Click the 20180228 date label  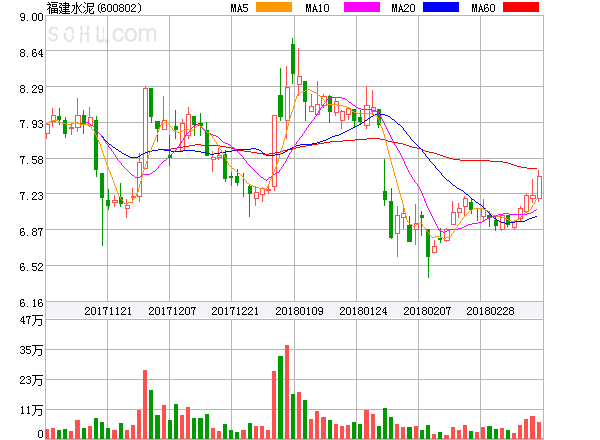pyautogui.click(x=490, y=311)
